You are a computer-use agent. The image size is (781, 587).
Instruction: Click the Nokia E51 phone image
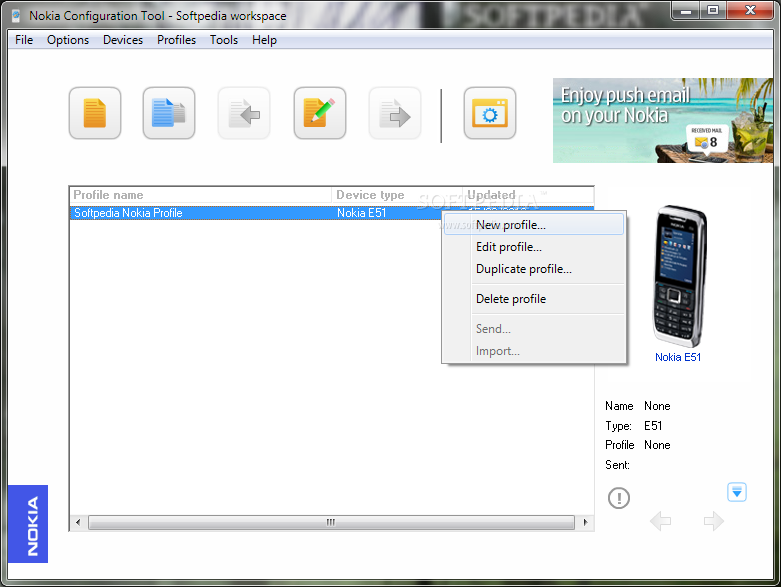click(x=679, y=276)
